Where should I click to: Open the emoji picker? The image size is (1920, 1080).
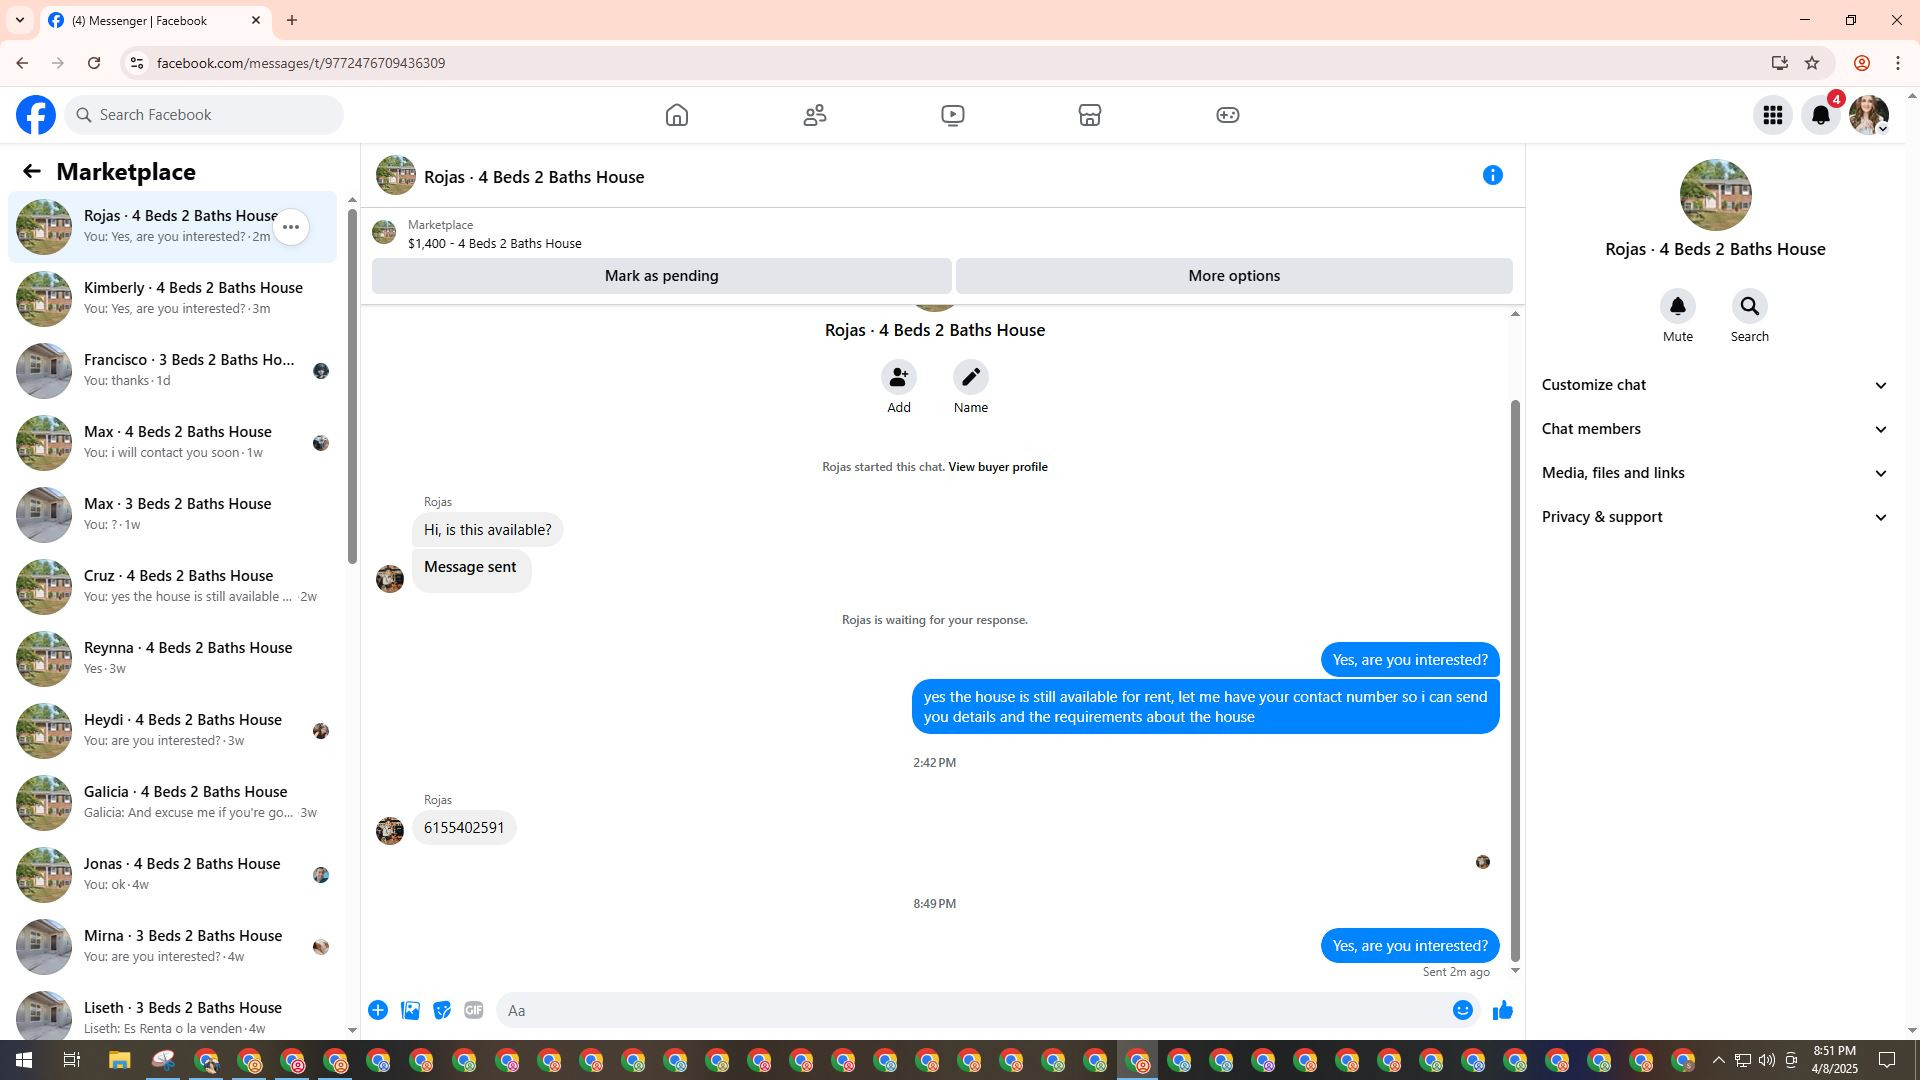[1462, 1011]
